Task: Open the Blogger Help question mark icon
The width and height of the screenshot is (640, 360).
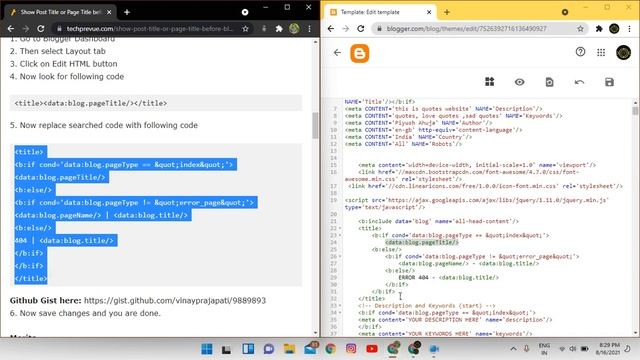Action: (x=580, y=52)
